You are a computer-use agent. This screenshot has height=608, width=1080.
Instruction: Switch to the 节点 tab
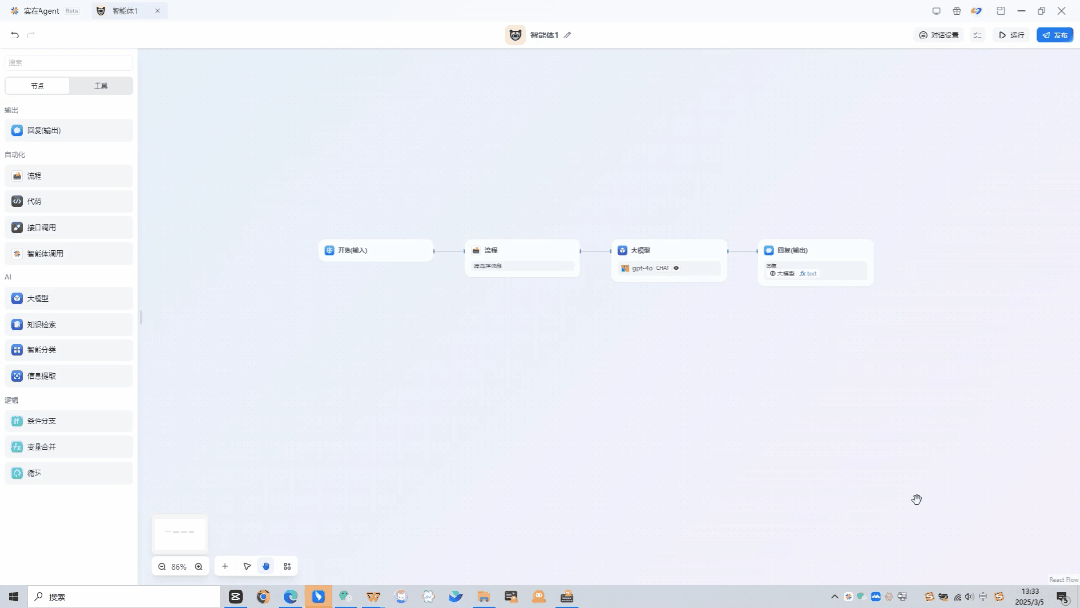click(x=37, y=86)
